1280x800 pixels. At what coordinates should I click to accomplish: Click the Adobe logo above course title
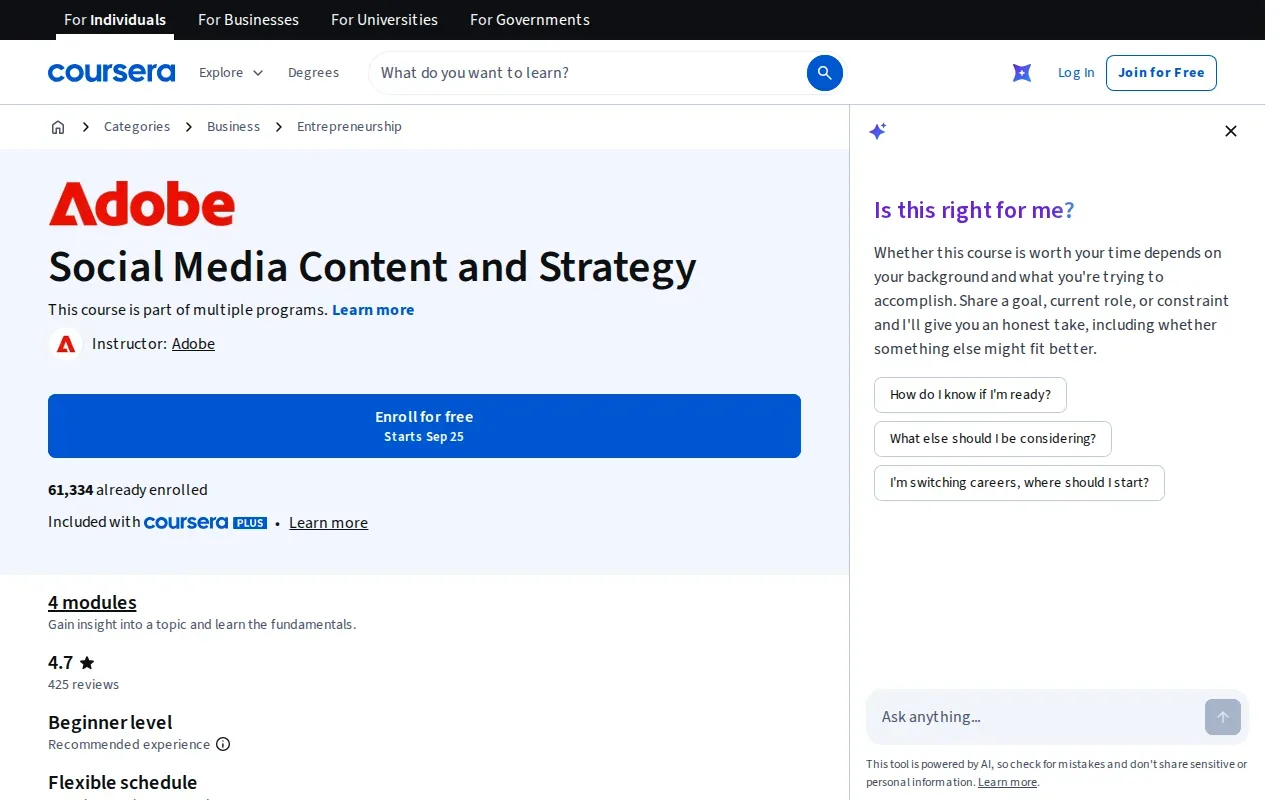142,203
